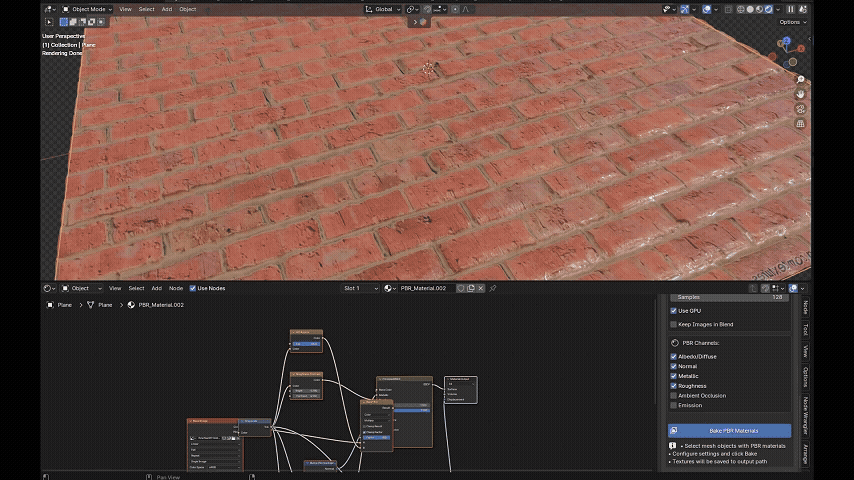Open viewport Object menu
The width and height of the screenshot is (854, 480).
pyautogui.click(x=187, y=9)
